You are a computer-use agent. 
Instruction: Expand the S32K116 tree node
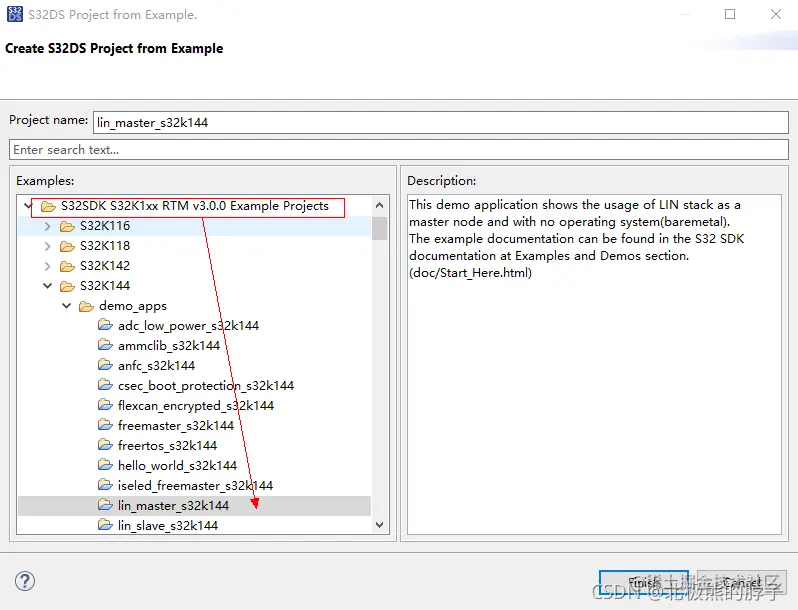click(x=47, y=226)
